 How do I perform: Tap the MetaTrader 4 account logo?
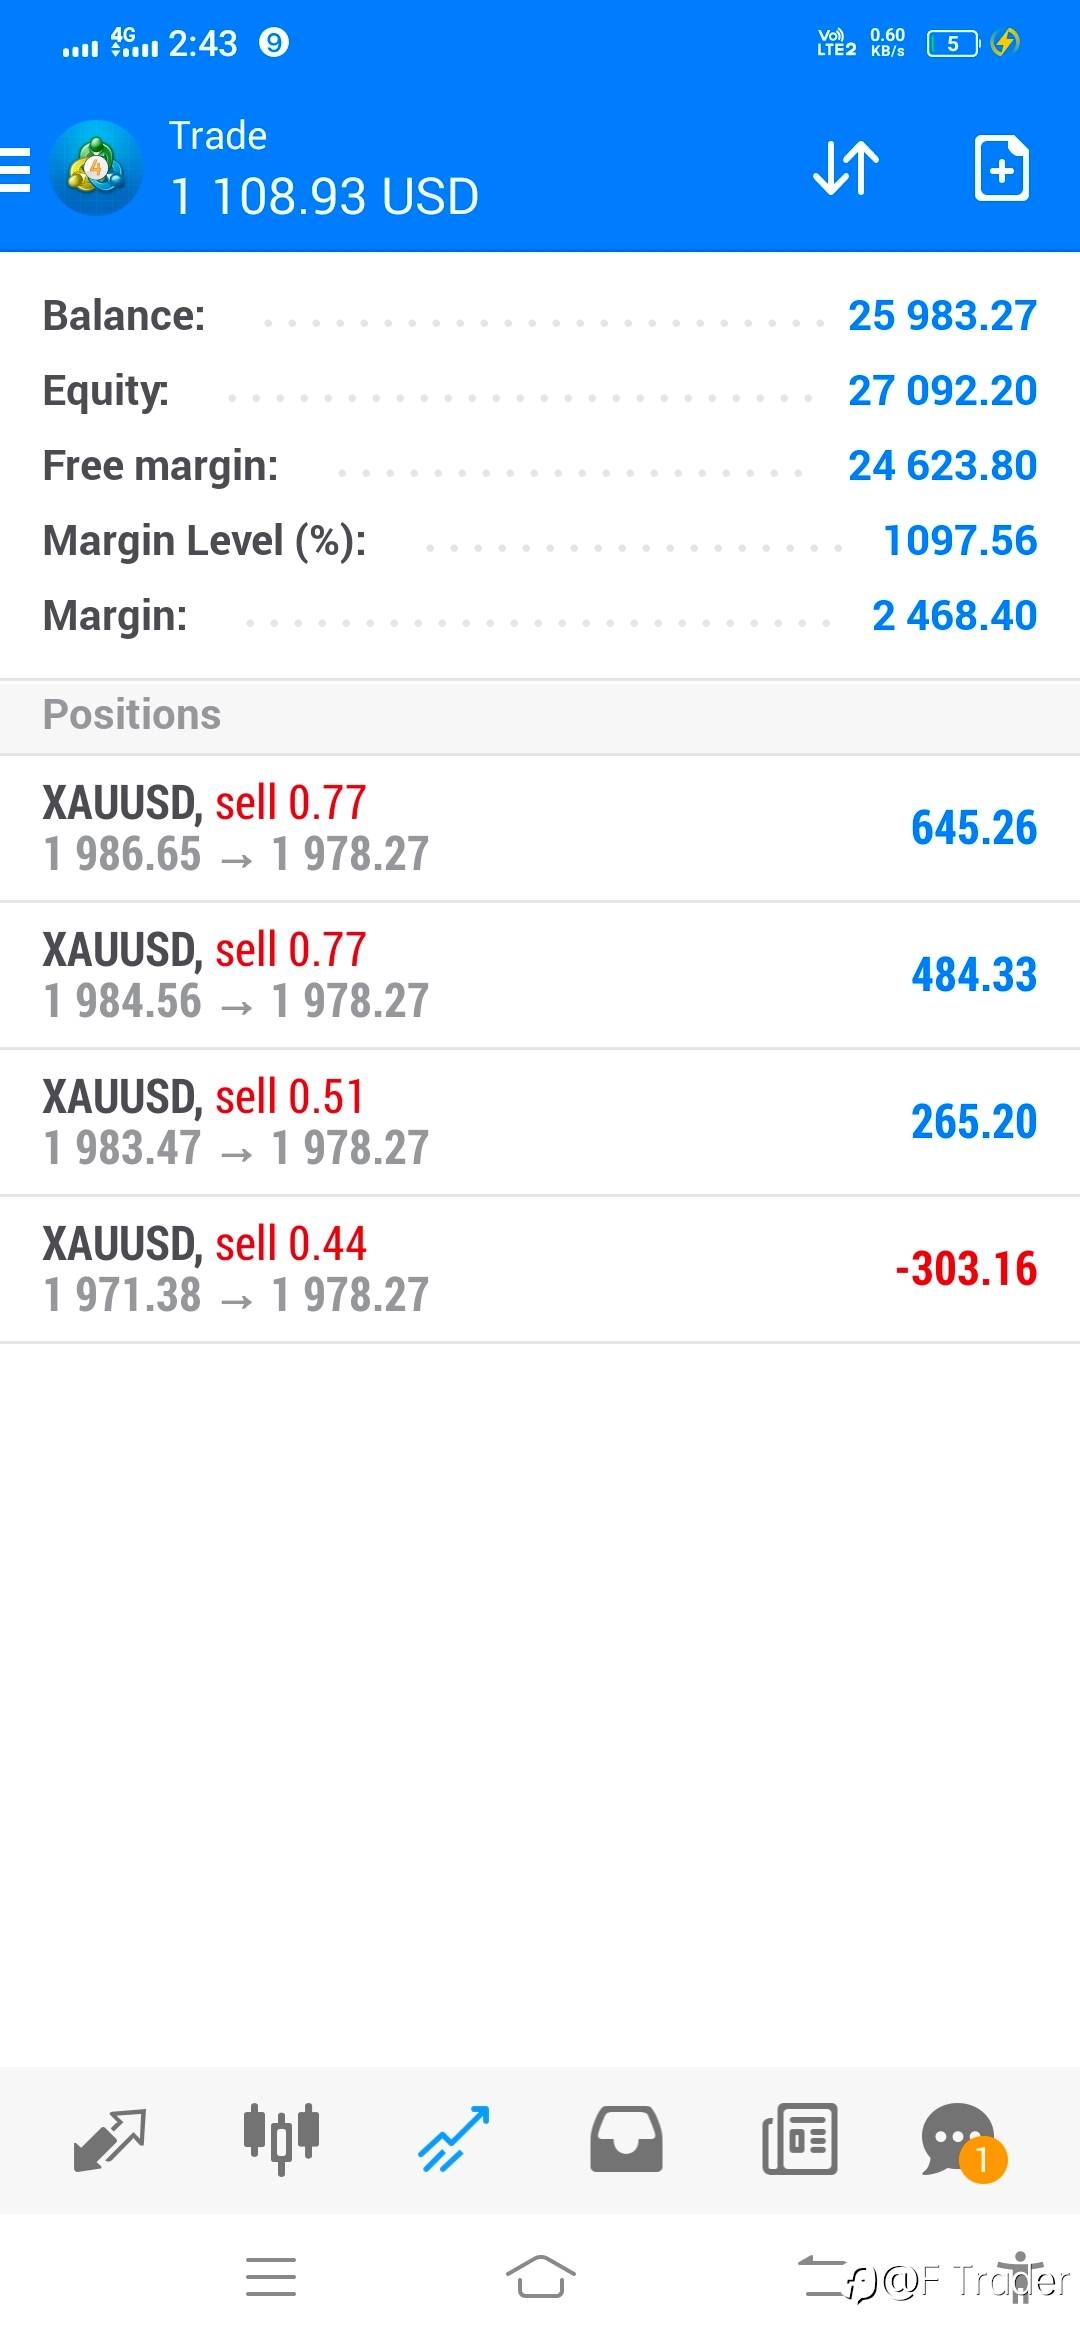point(96,168)
